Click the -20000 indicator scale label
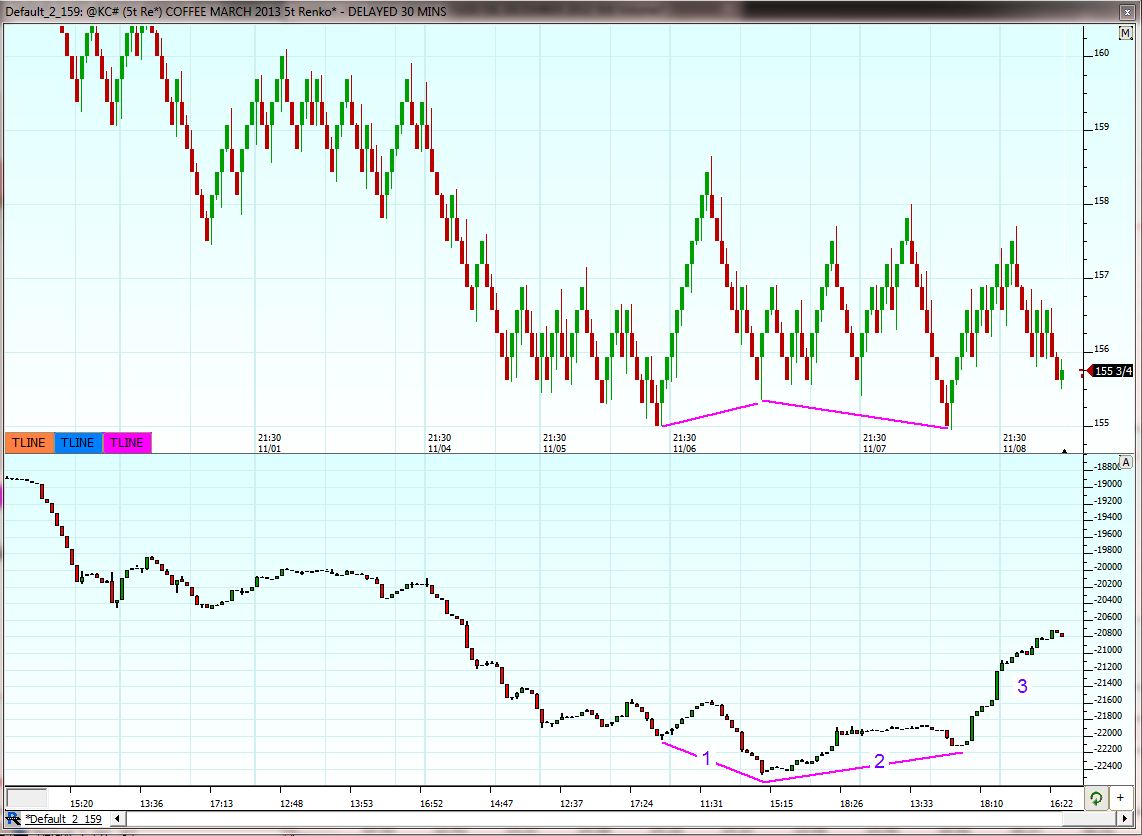Image resolution: width=1142 pixels, height=836 pixels. tap(1108, 567)
